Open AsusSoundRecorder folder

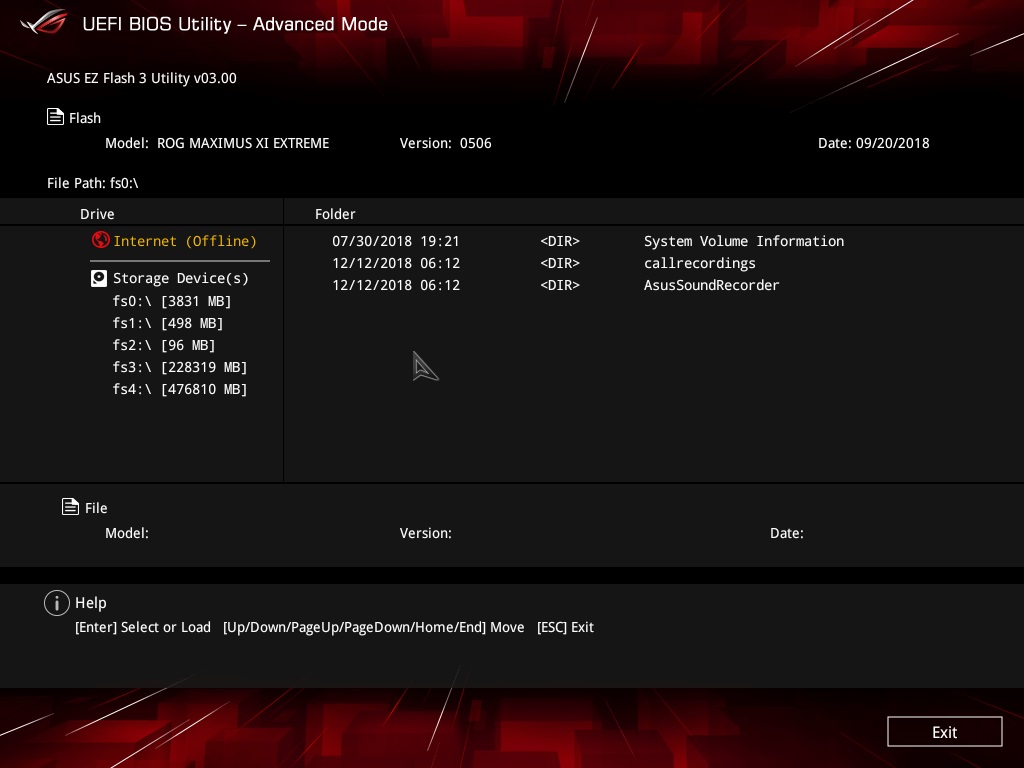[x=711, y=285]
